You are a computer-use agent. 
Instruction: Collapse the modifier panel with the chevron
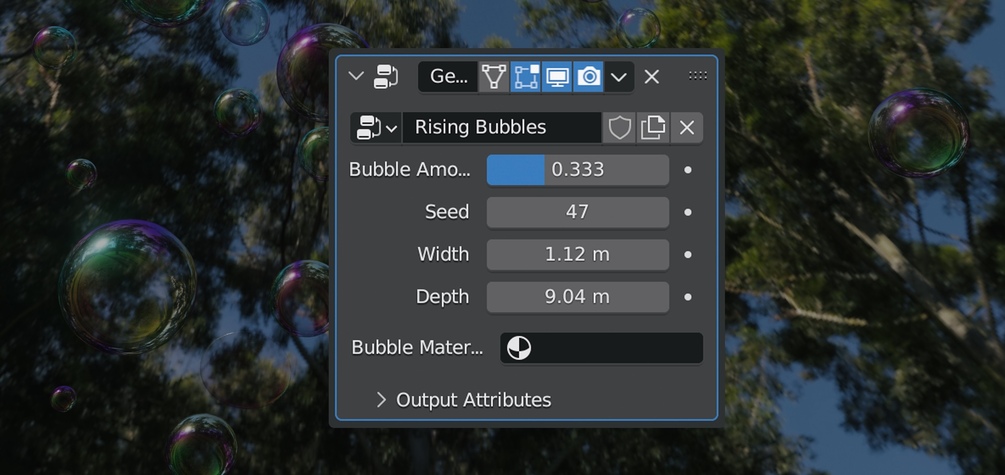[356, 77]
